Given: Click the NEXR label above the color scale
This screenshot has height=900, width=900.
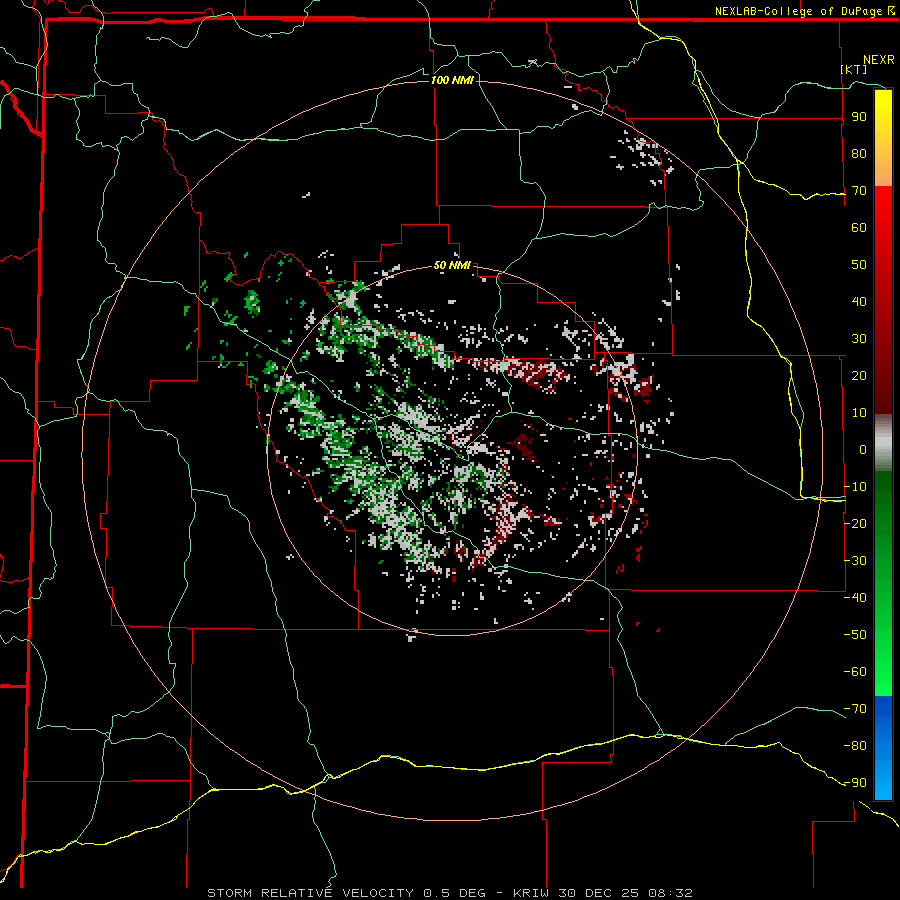Looking at the screenshot, I should [x=878, y=59].
